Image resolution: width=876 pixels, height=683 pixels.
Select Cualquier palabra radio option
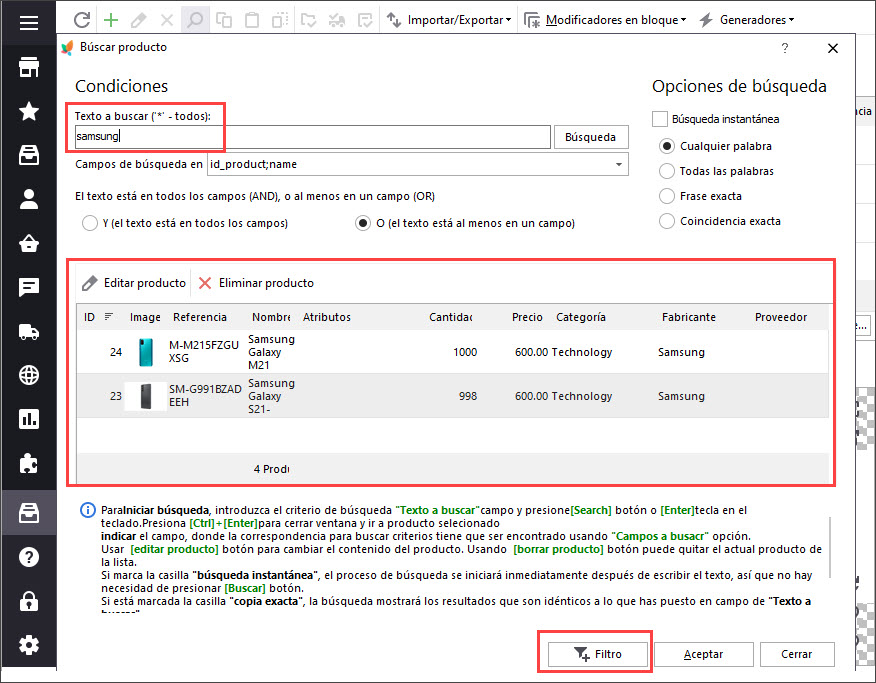(666, 146)
